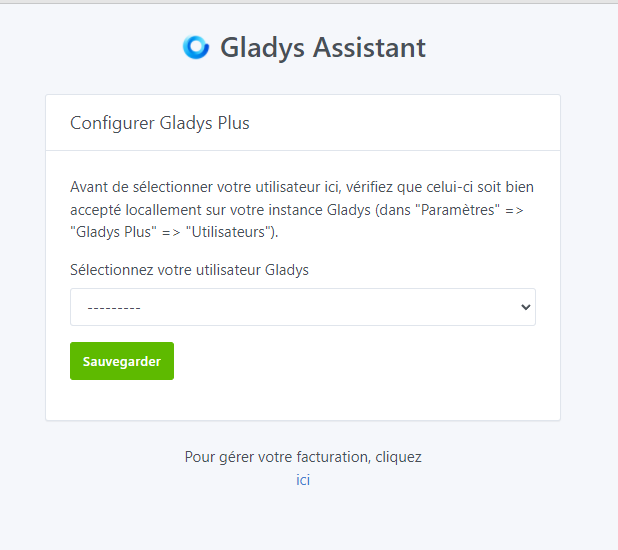Click the word "Configurer" in the card title
The height and width of the screenshot is (550, 618).
tap(112, 123)
